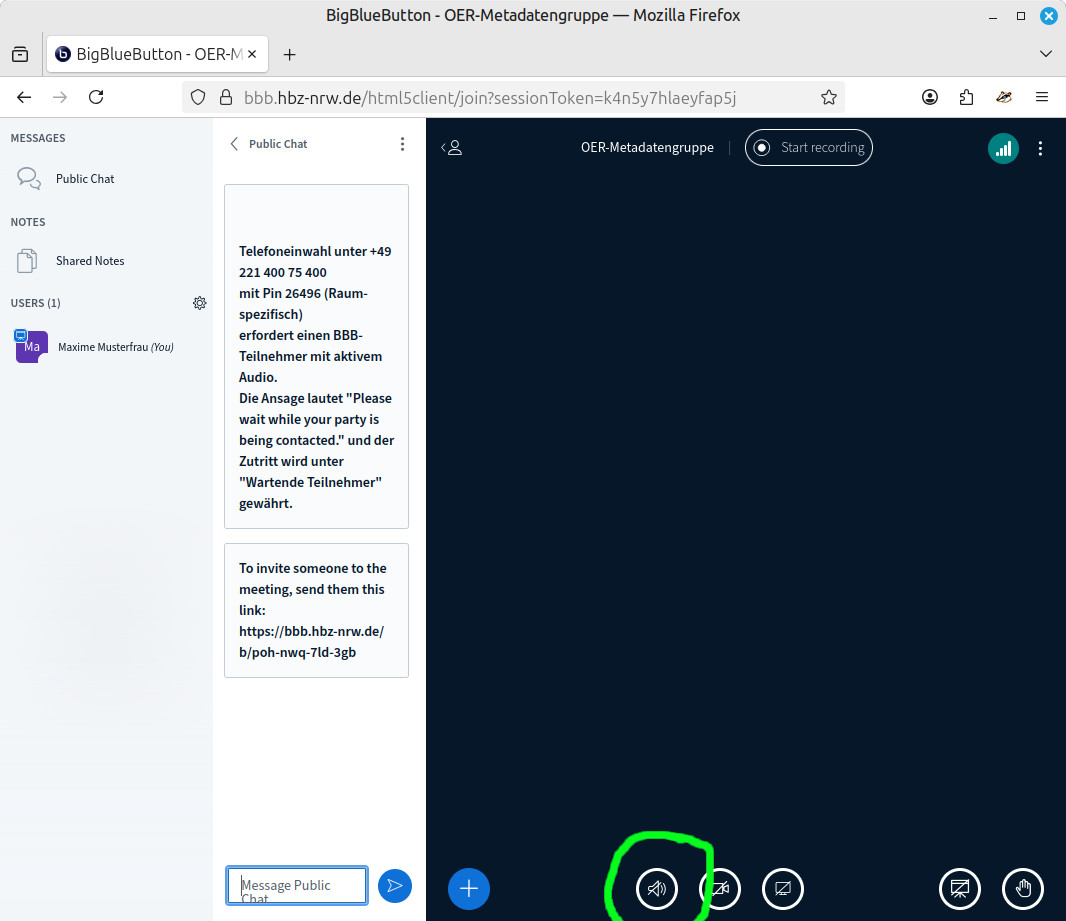Send chat message with arrow button
This screenshot has width=1066, height=921.
point(395,885)
